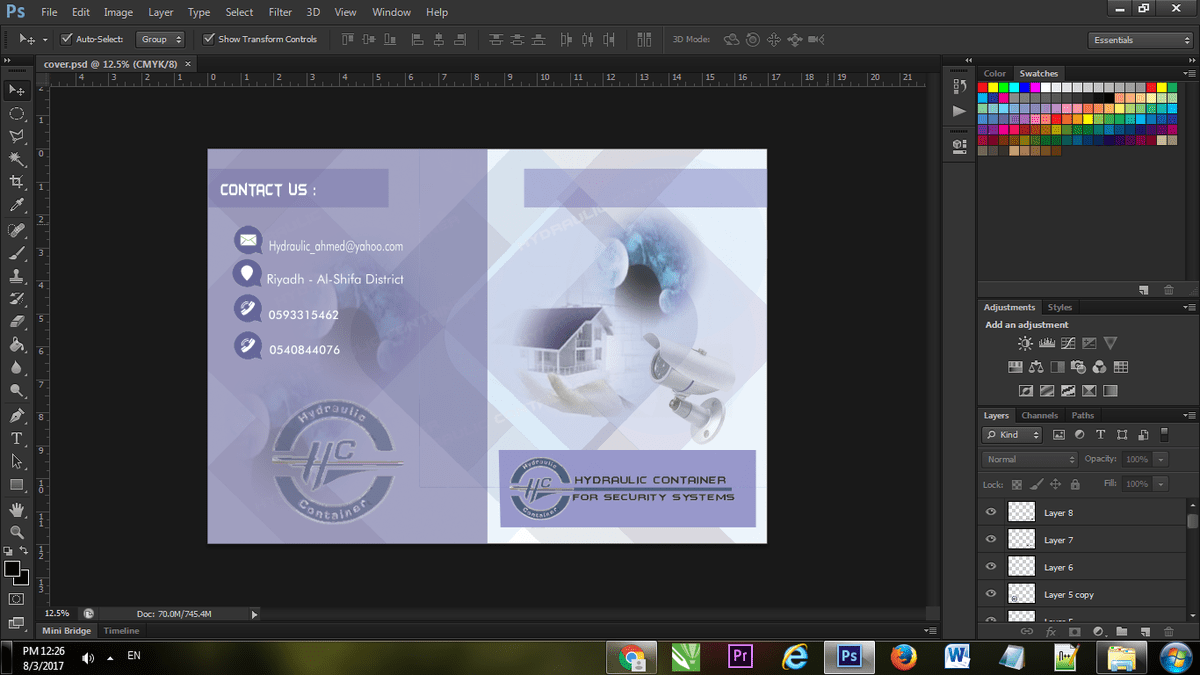Open the Essentials workspace dropdown
The width and height of the screenshot is (1200, 675).
pyautogui.click(x=1140, y=40)
